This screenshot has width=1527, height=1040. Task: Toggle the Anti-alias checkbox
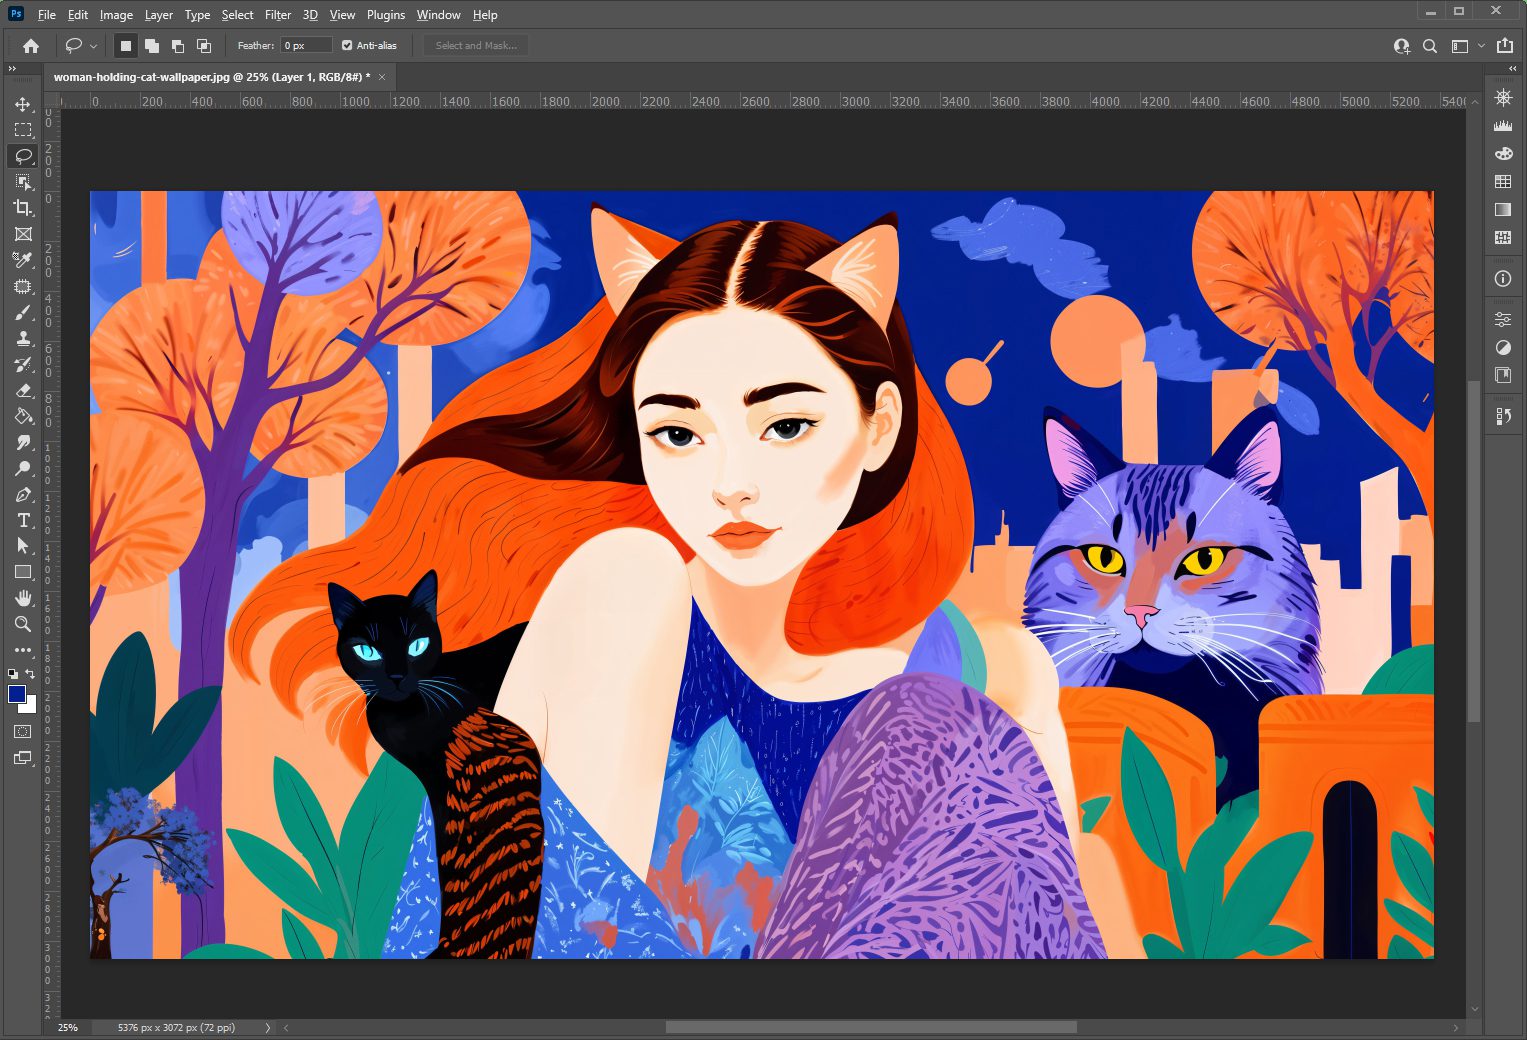pos(347,45)
